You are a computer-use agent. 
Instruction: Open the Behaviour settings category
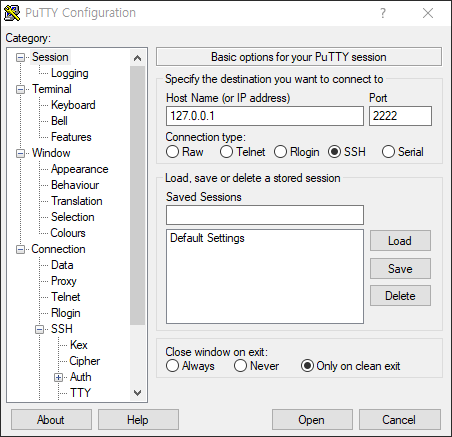tap(75, 185)
